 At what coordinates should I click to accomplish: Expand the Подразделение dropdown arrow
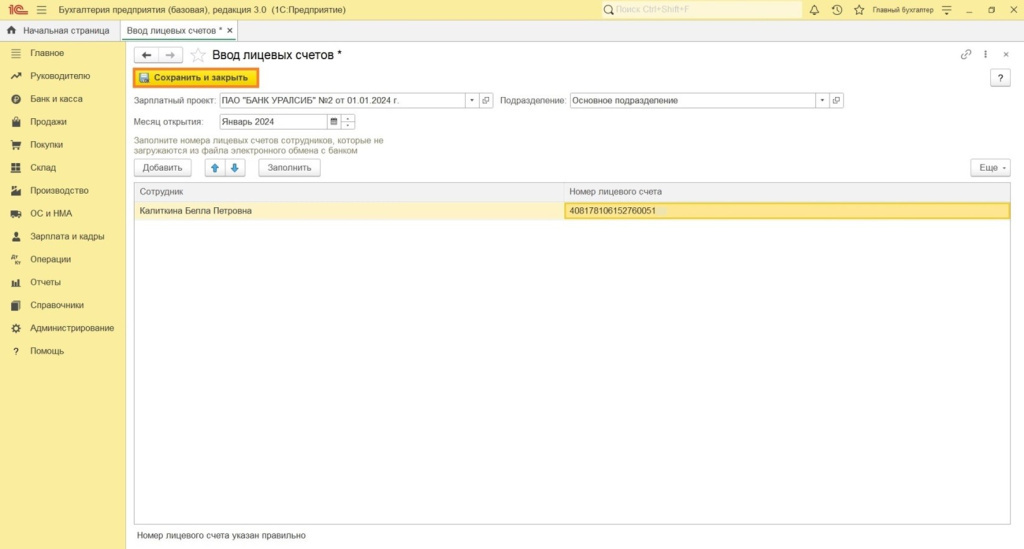(x=822, y=100)
